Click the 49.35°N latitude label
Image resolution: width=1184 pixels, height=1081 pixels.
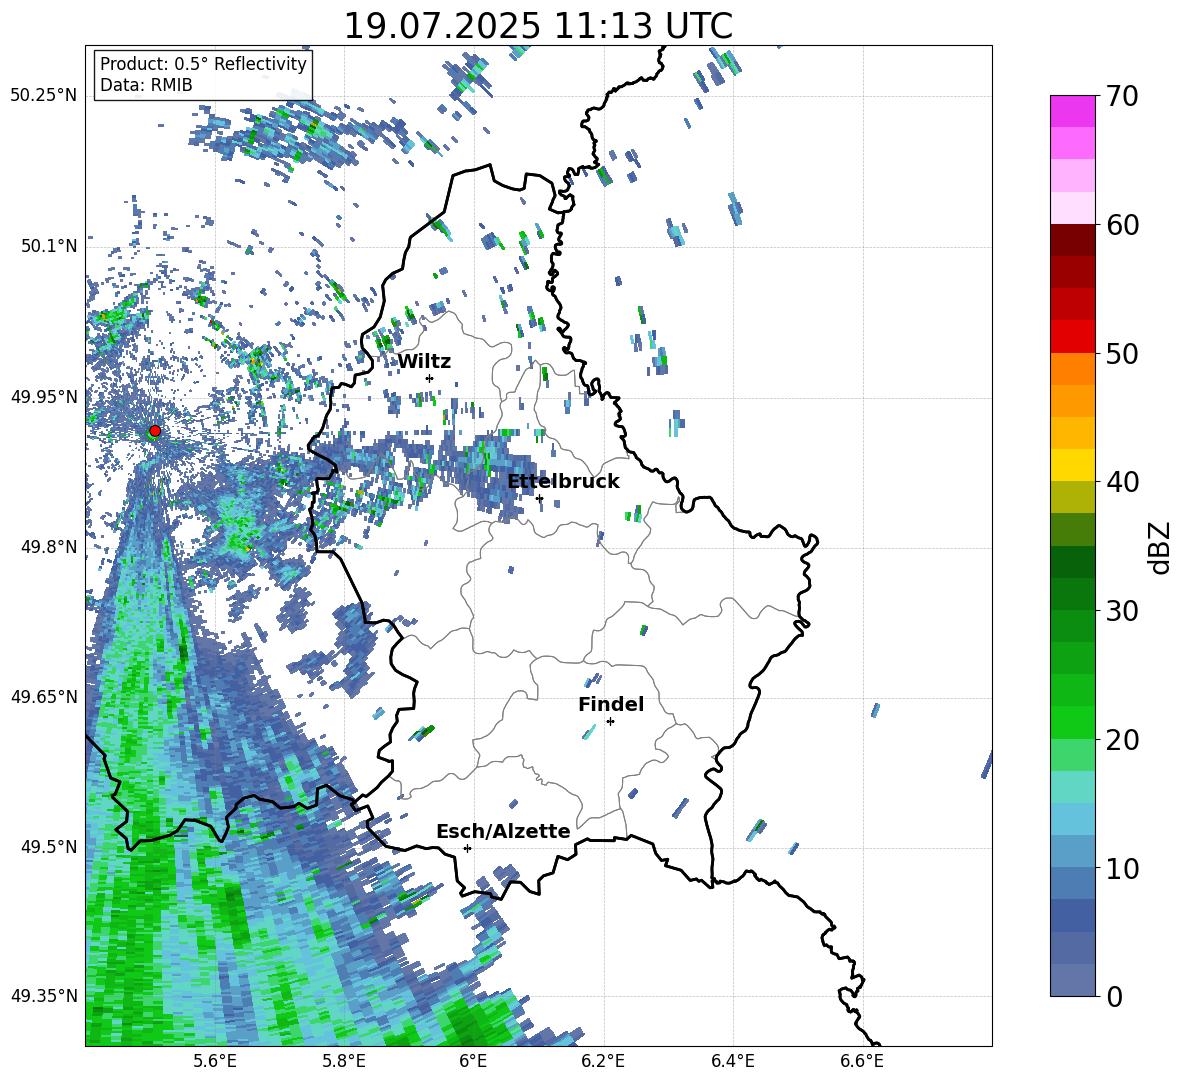[x=44, y=996]
